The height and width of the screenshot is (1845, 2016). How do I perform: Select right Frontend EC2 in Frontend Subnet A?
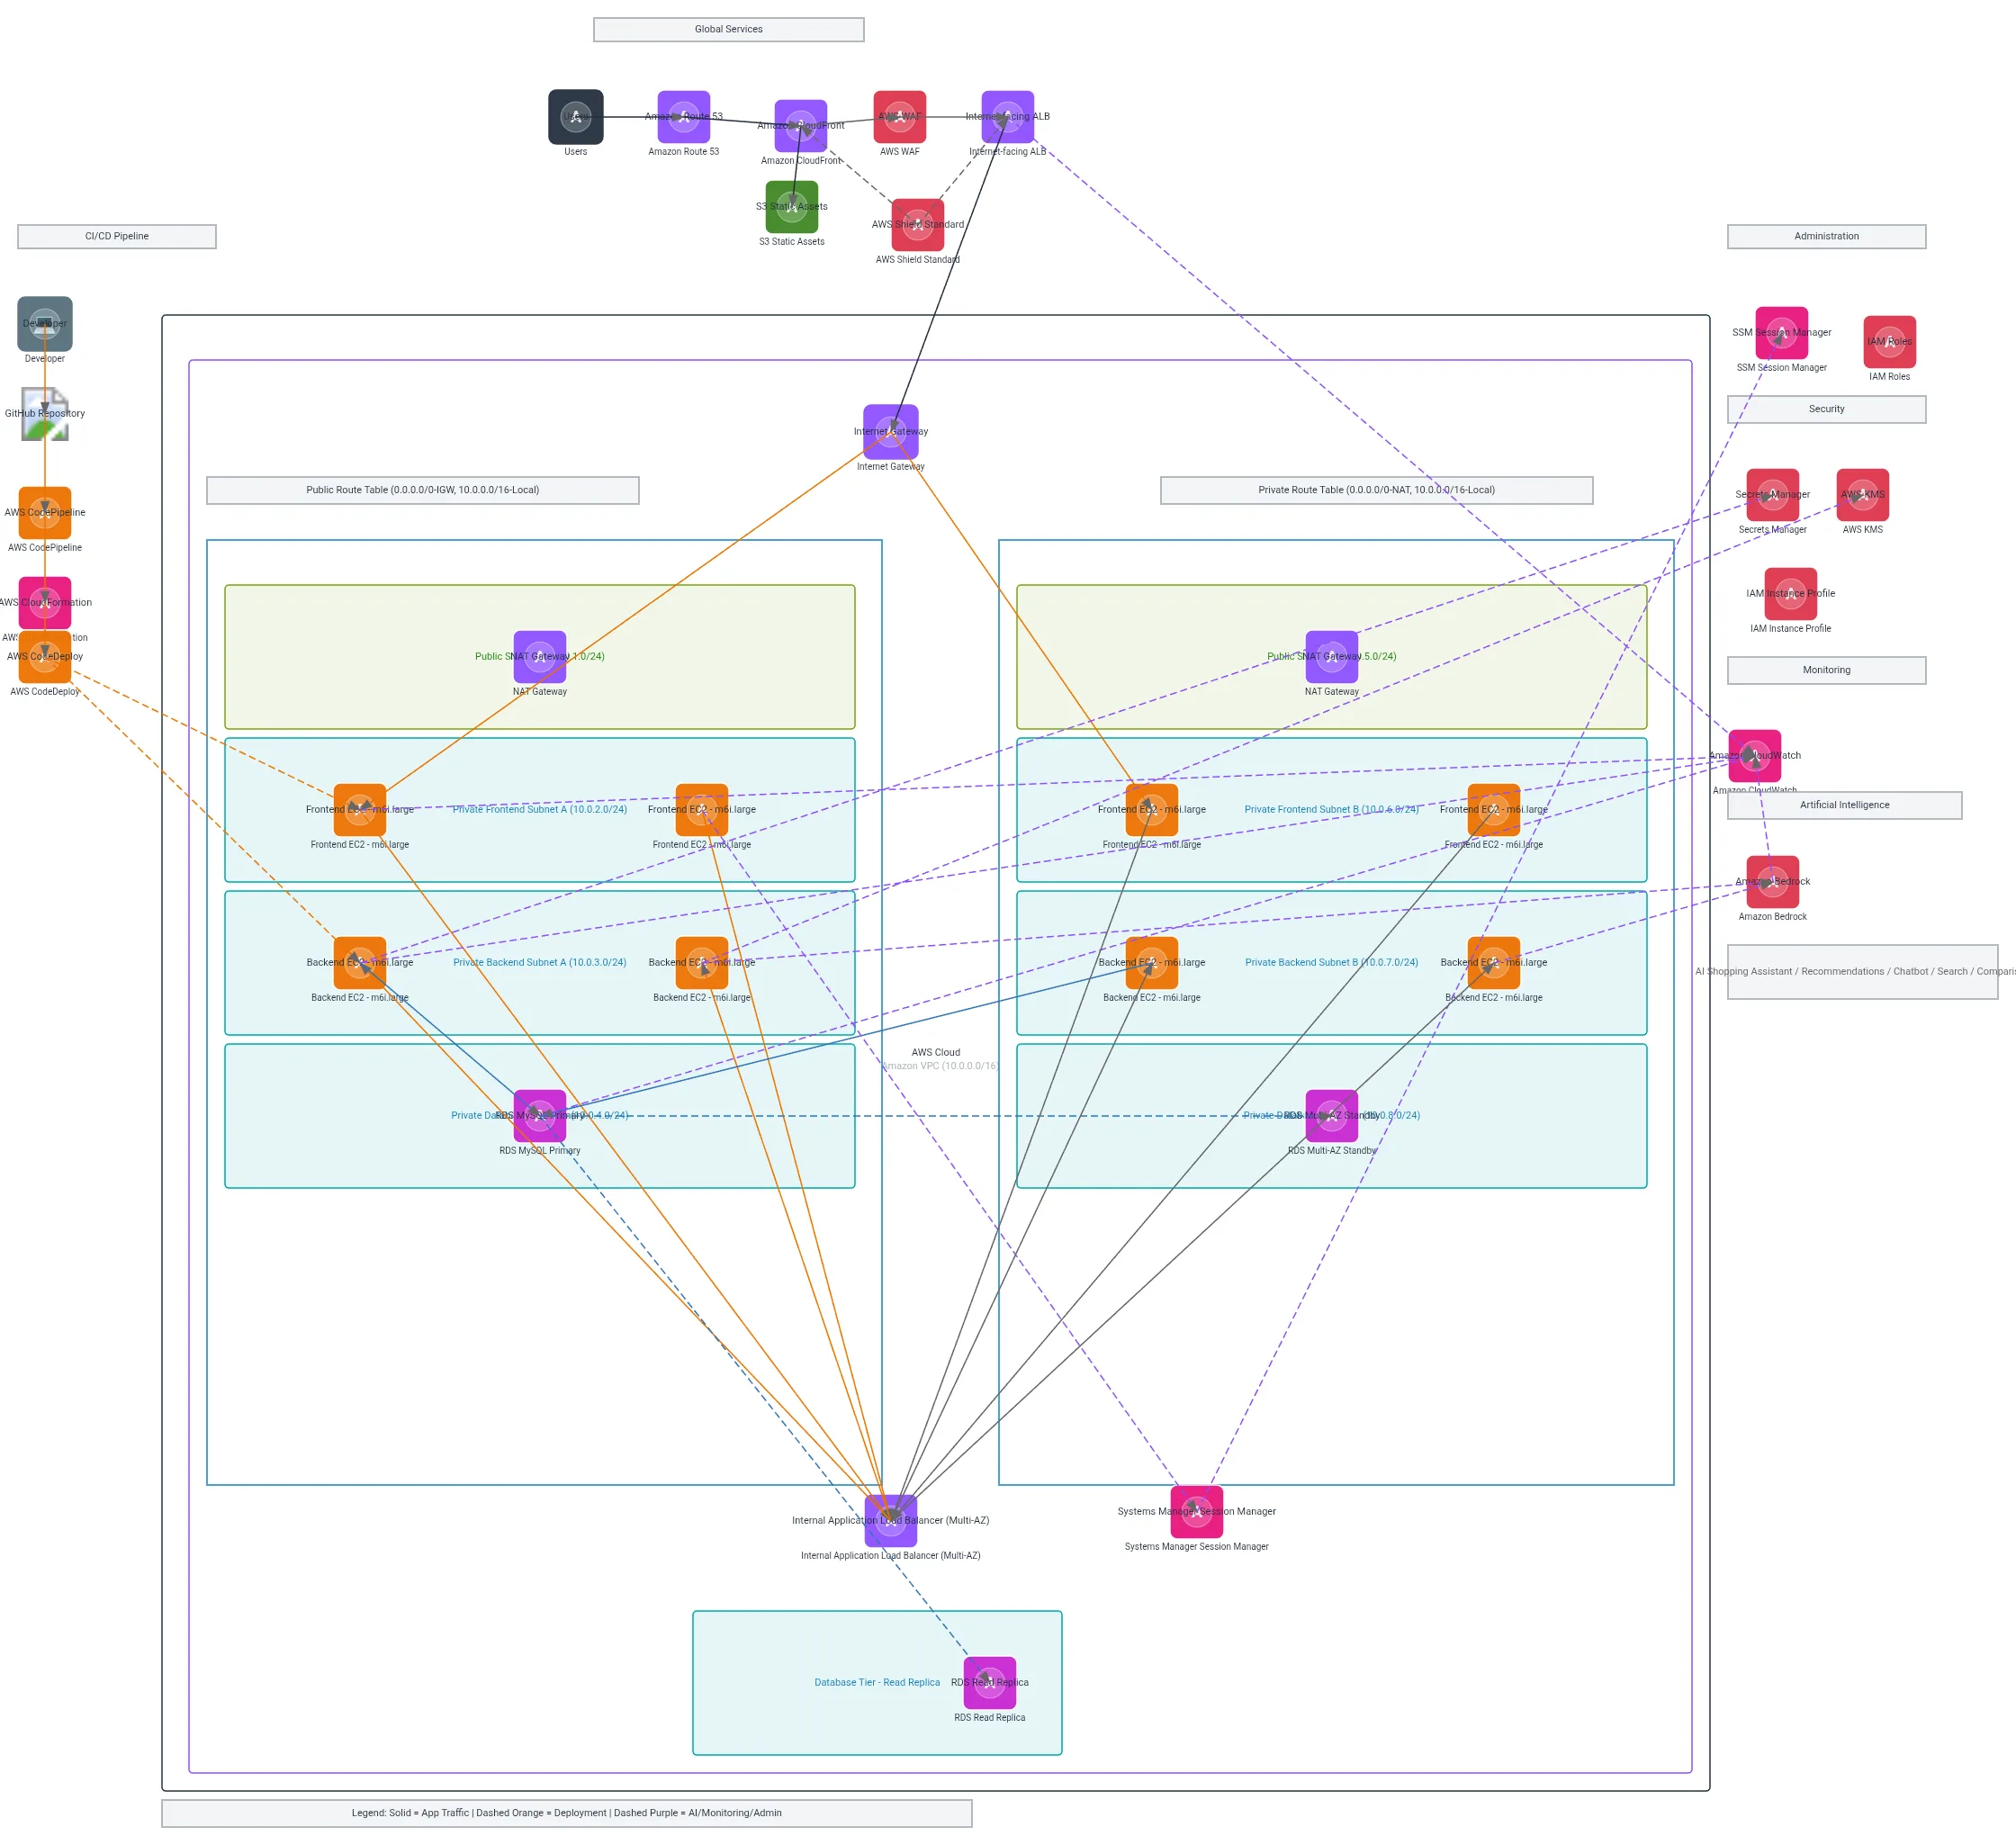point(701,809)
